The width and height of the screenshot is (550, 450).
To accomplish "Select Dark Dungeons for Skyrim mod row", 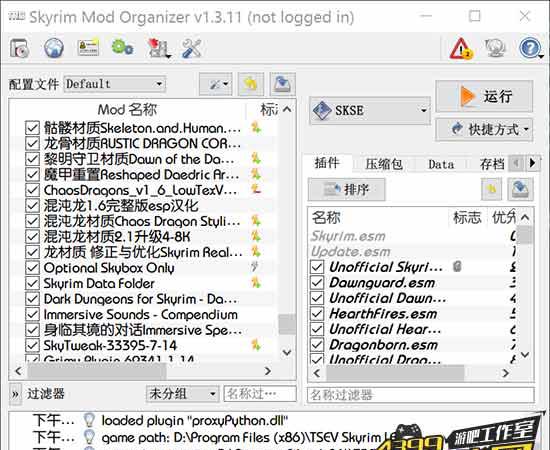I will (144, 299).
